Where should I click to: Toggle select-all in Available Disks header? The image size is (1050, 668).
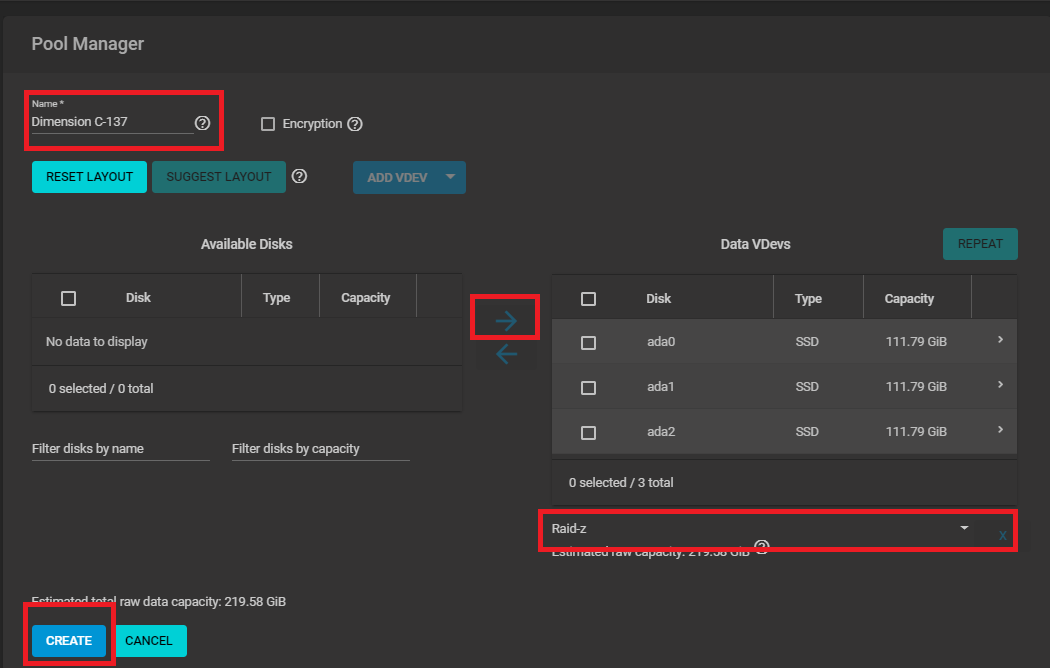click(68, 298)
